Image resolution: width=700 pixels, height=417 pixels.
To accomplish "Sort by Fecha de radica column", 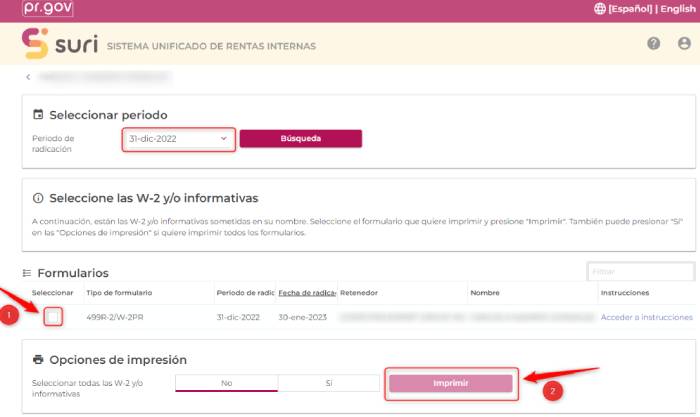I will [307, 293].
